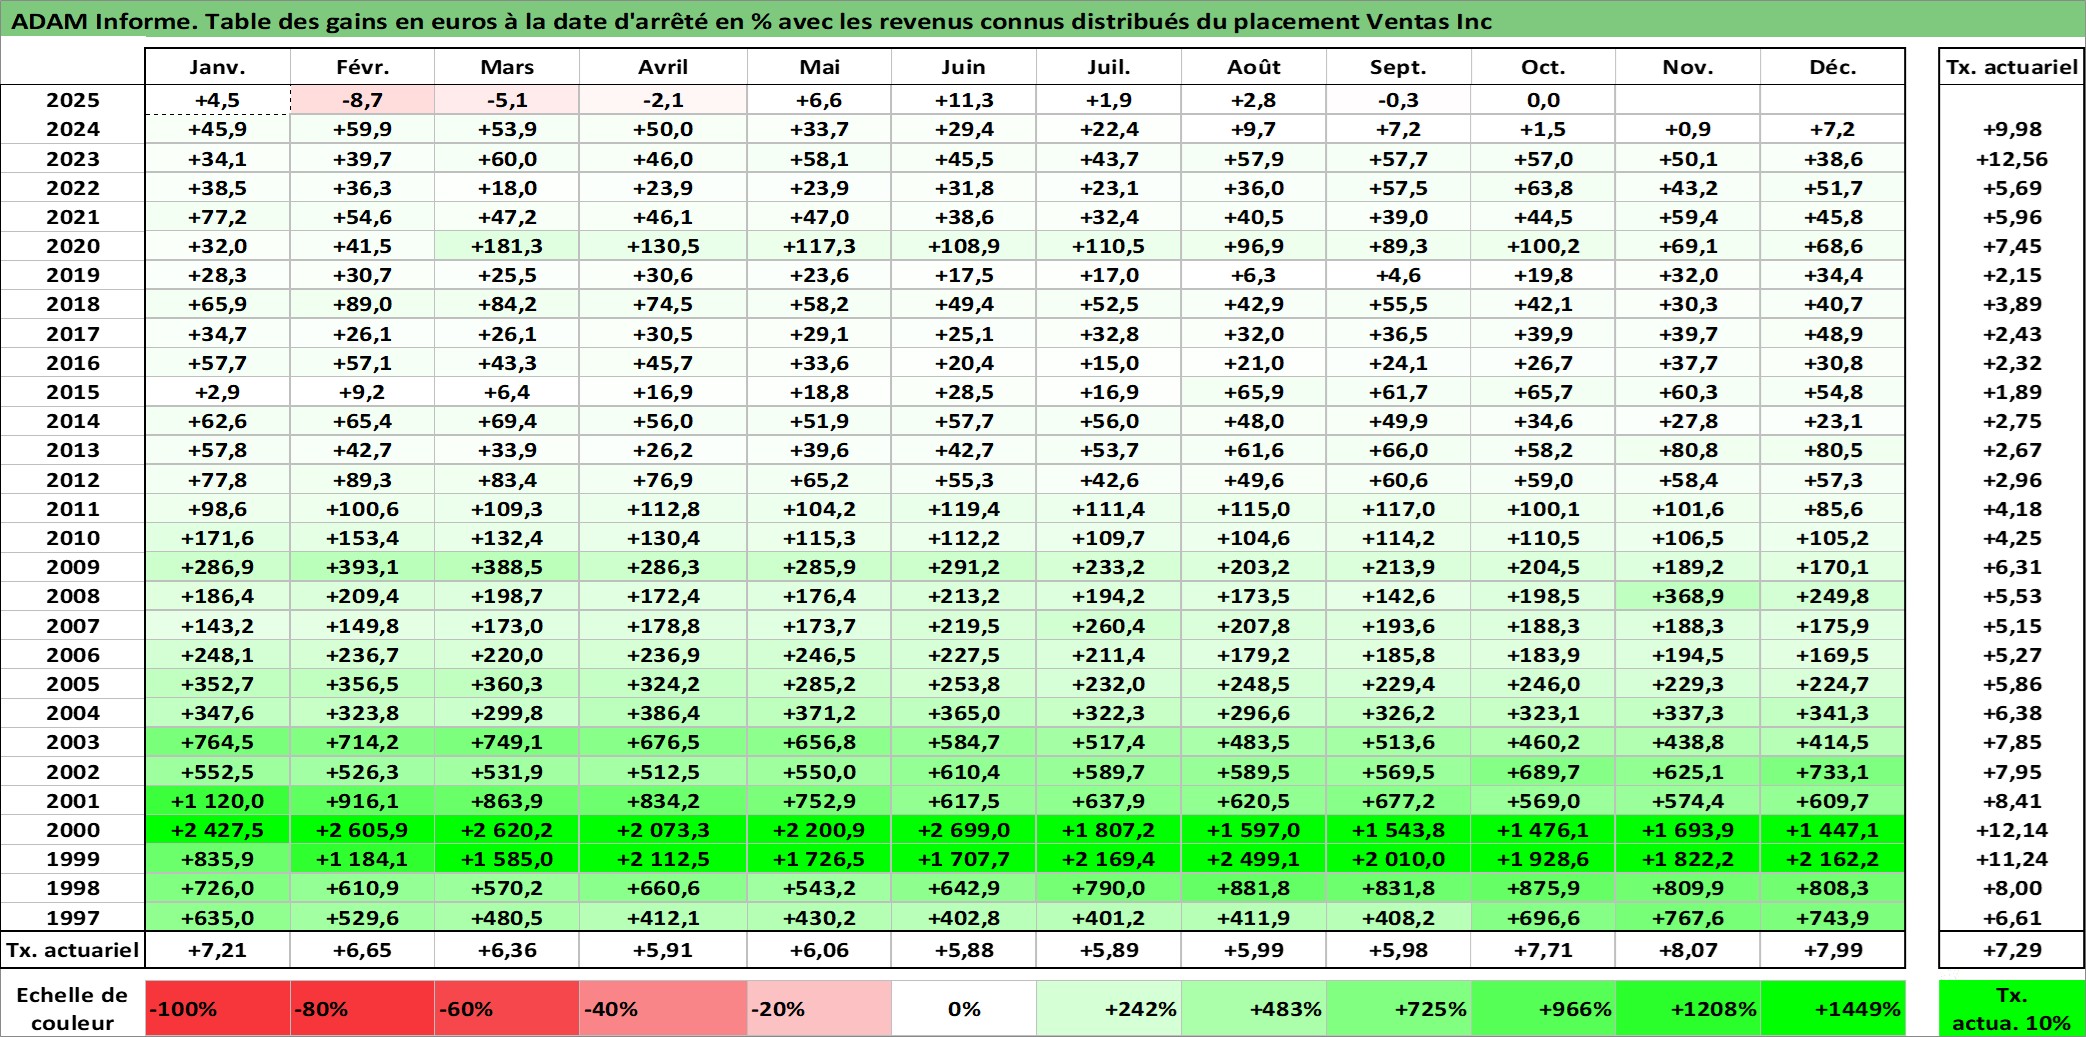
Task: Click the +360,3 cell in 2005 row
Action: pyautogui.click(x=507, y=684)
